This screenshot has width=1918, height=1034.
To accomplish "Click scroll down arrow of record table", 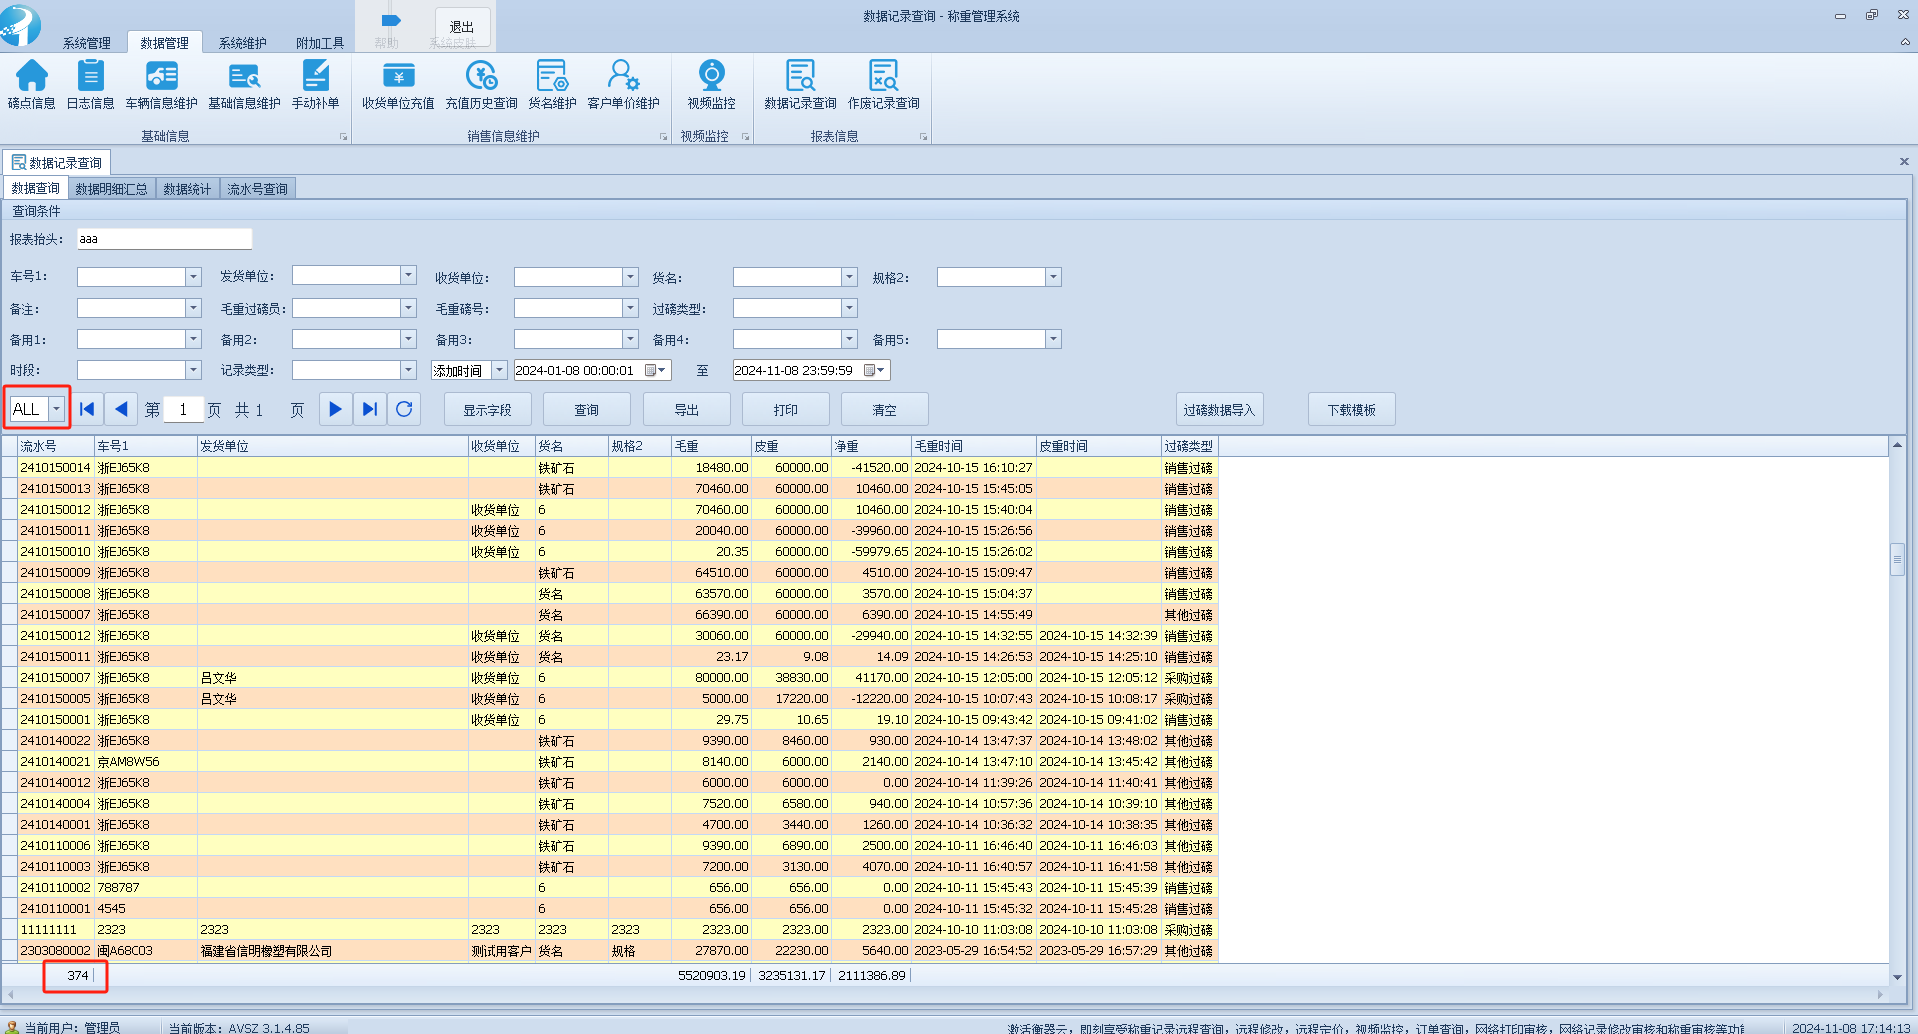I will pos(1897,977).
